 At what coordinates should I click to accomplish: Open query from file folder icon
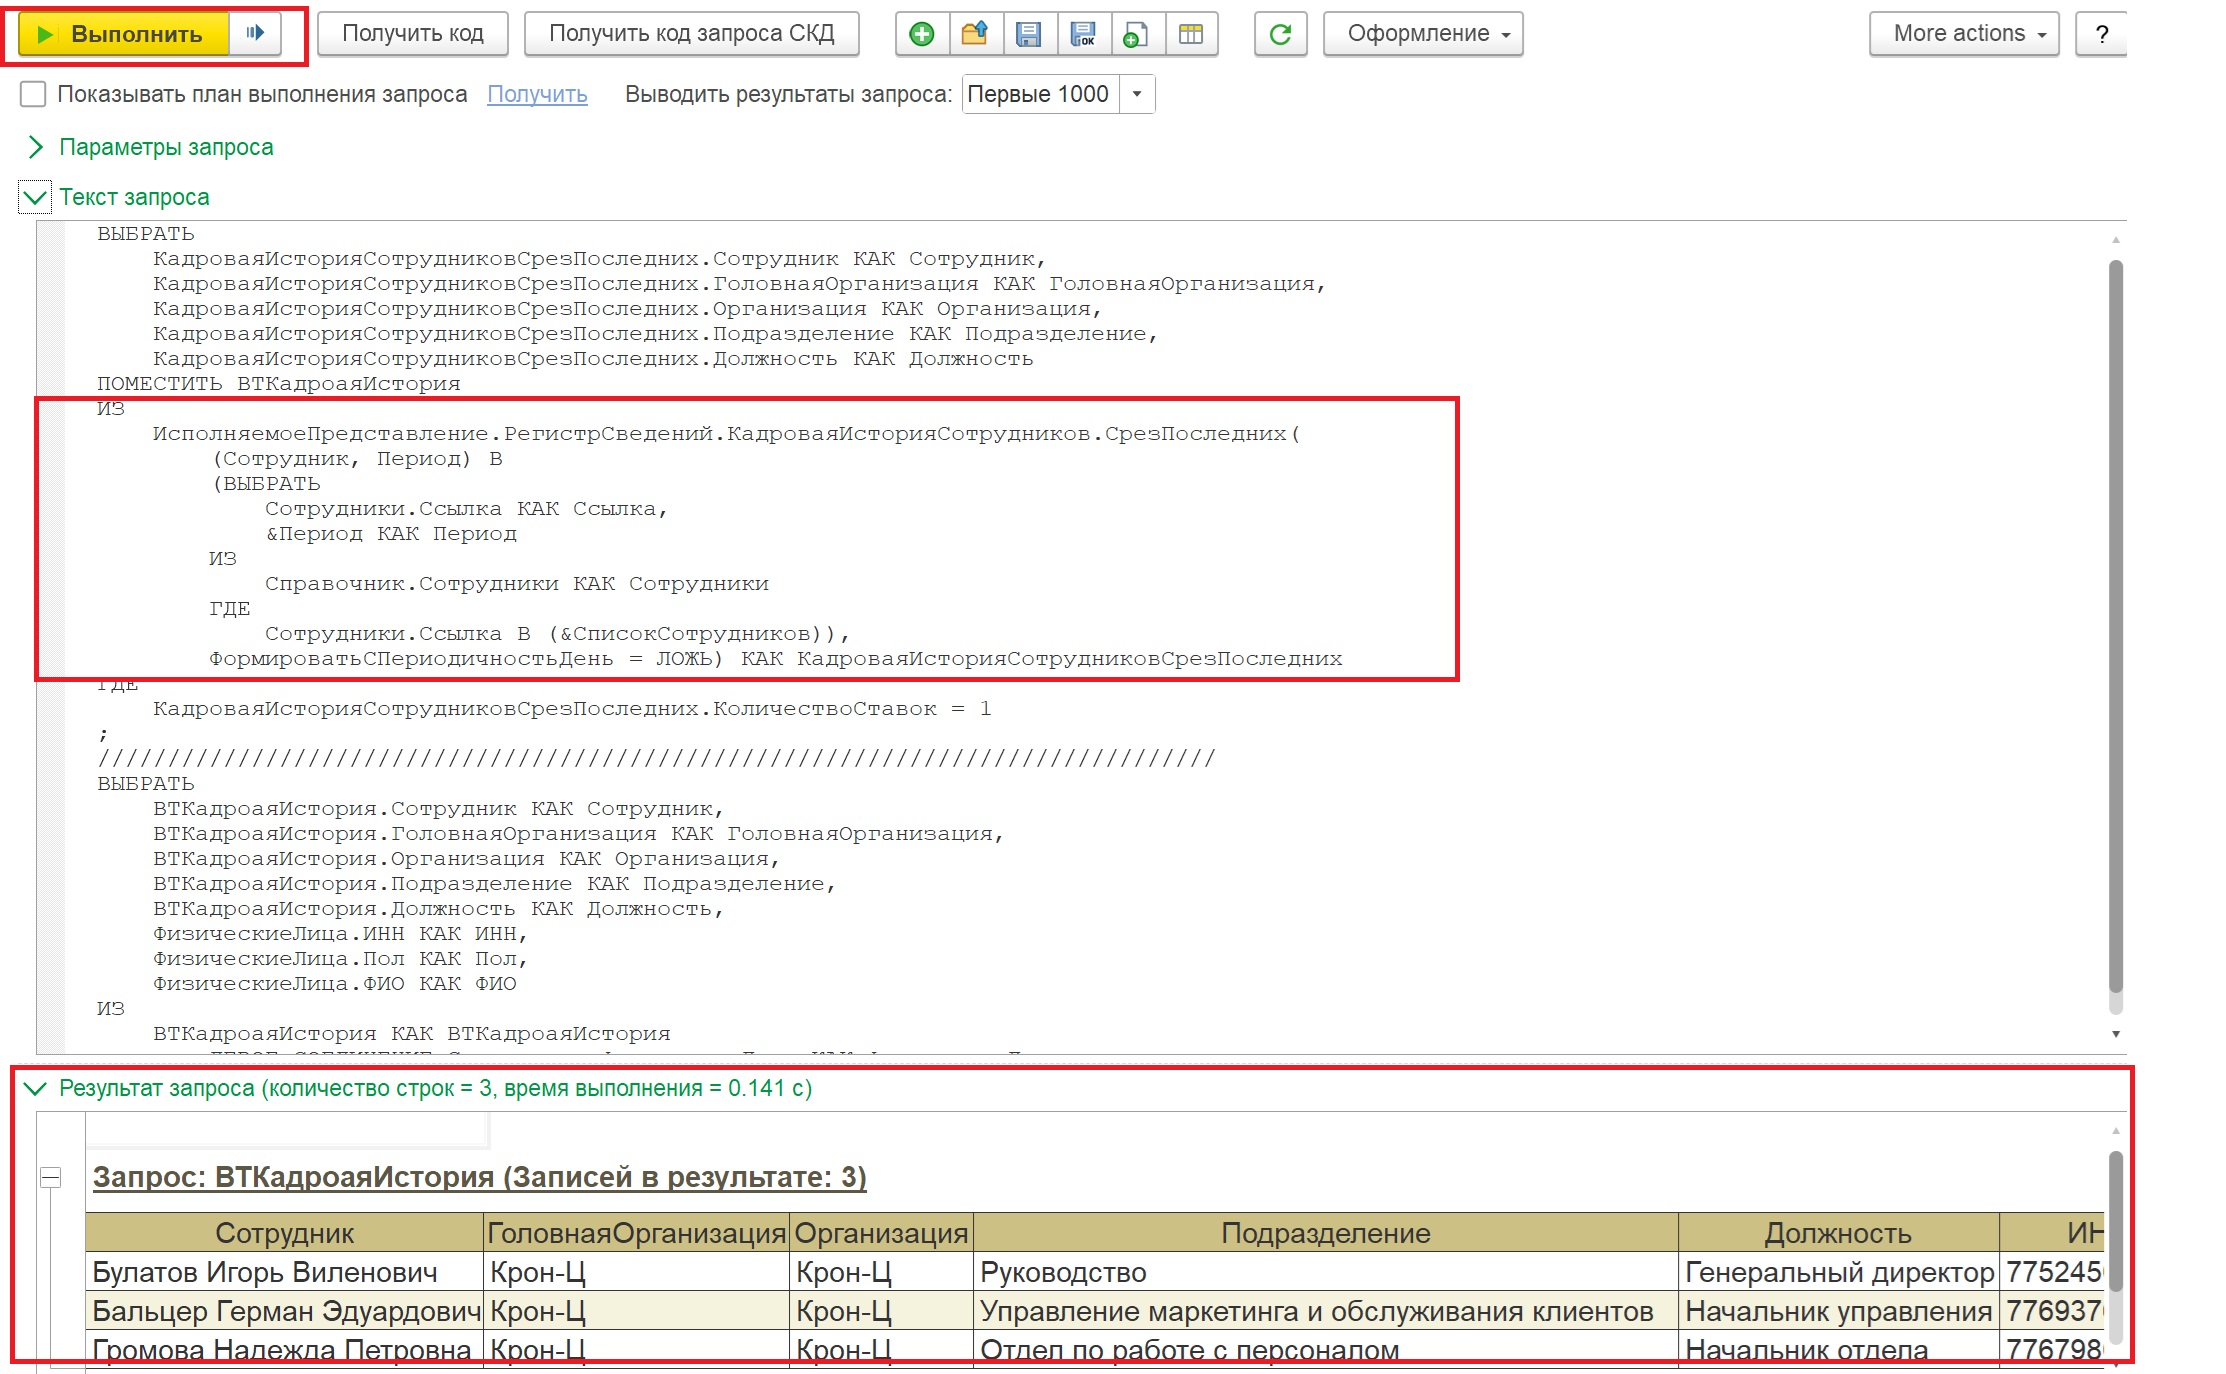point(975,34)
